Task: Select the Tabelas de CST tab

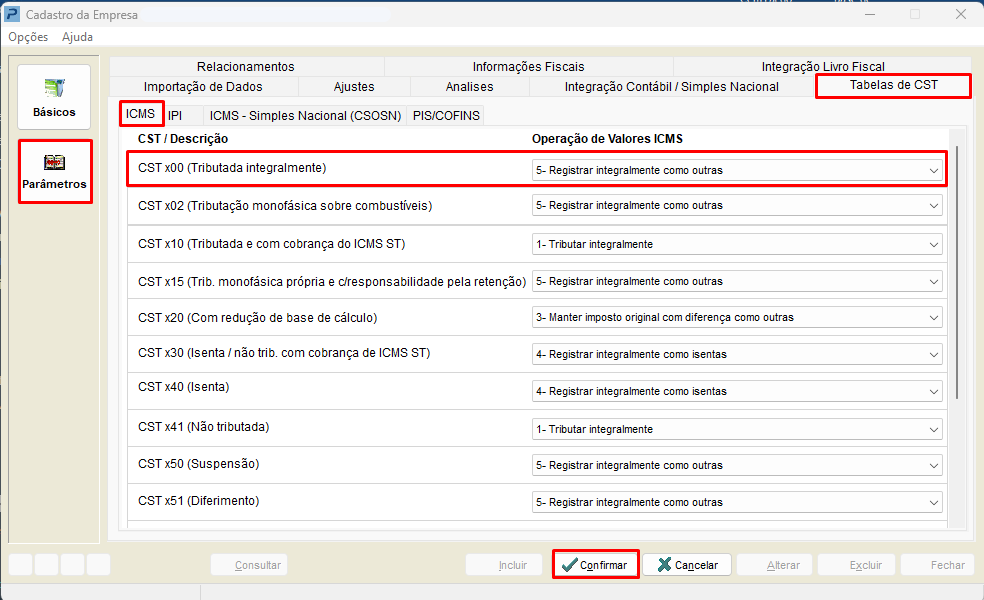Action: [894, 85]
